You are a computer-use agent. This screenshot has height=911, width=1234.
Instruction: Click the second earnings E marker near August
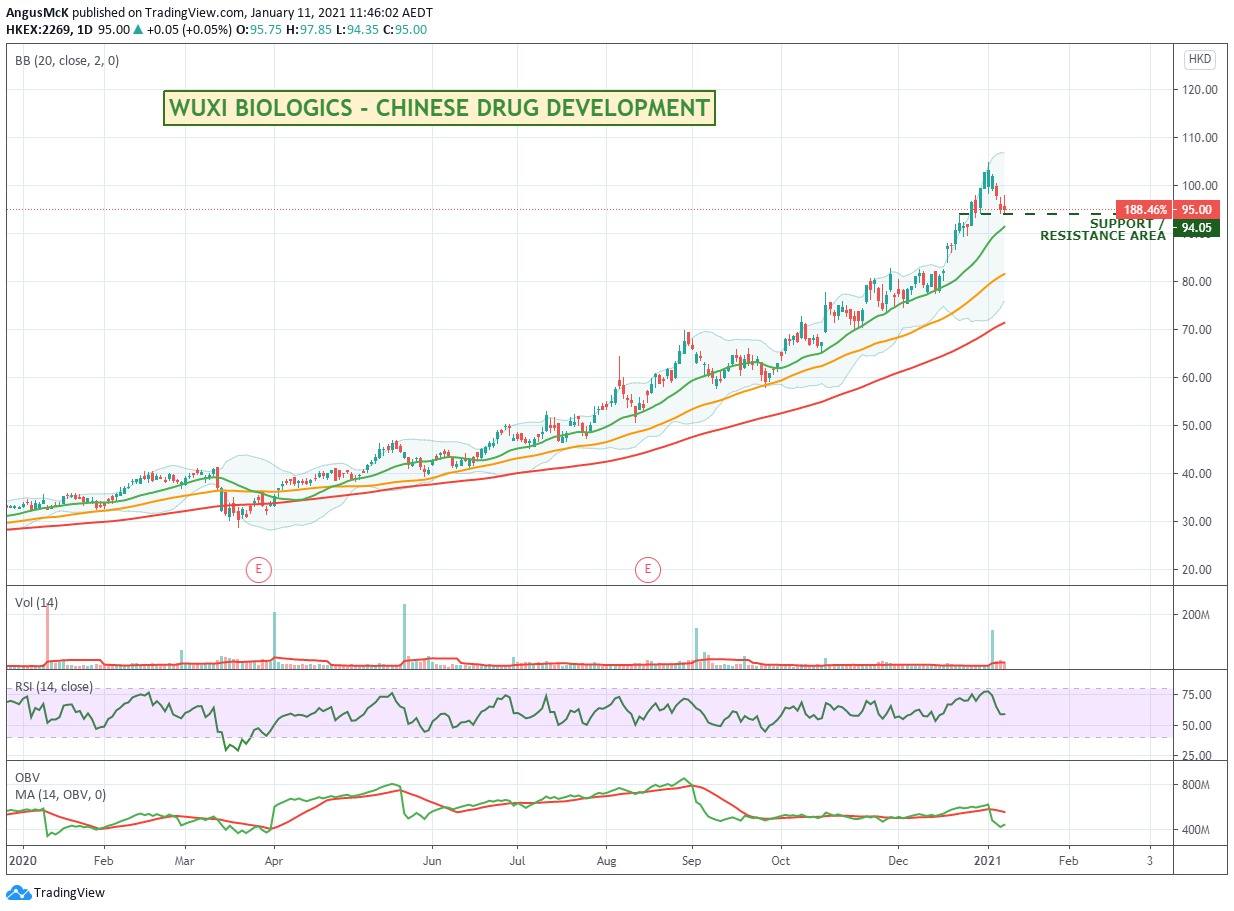click(648, 570)
